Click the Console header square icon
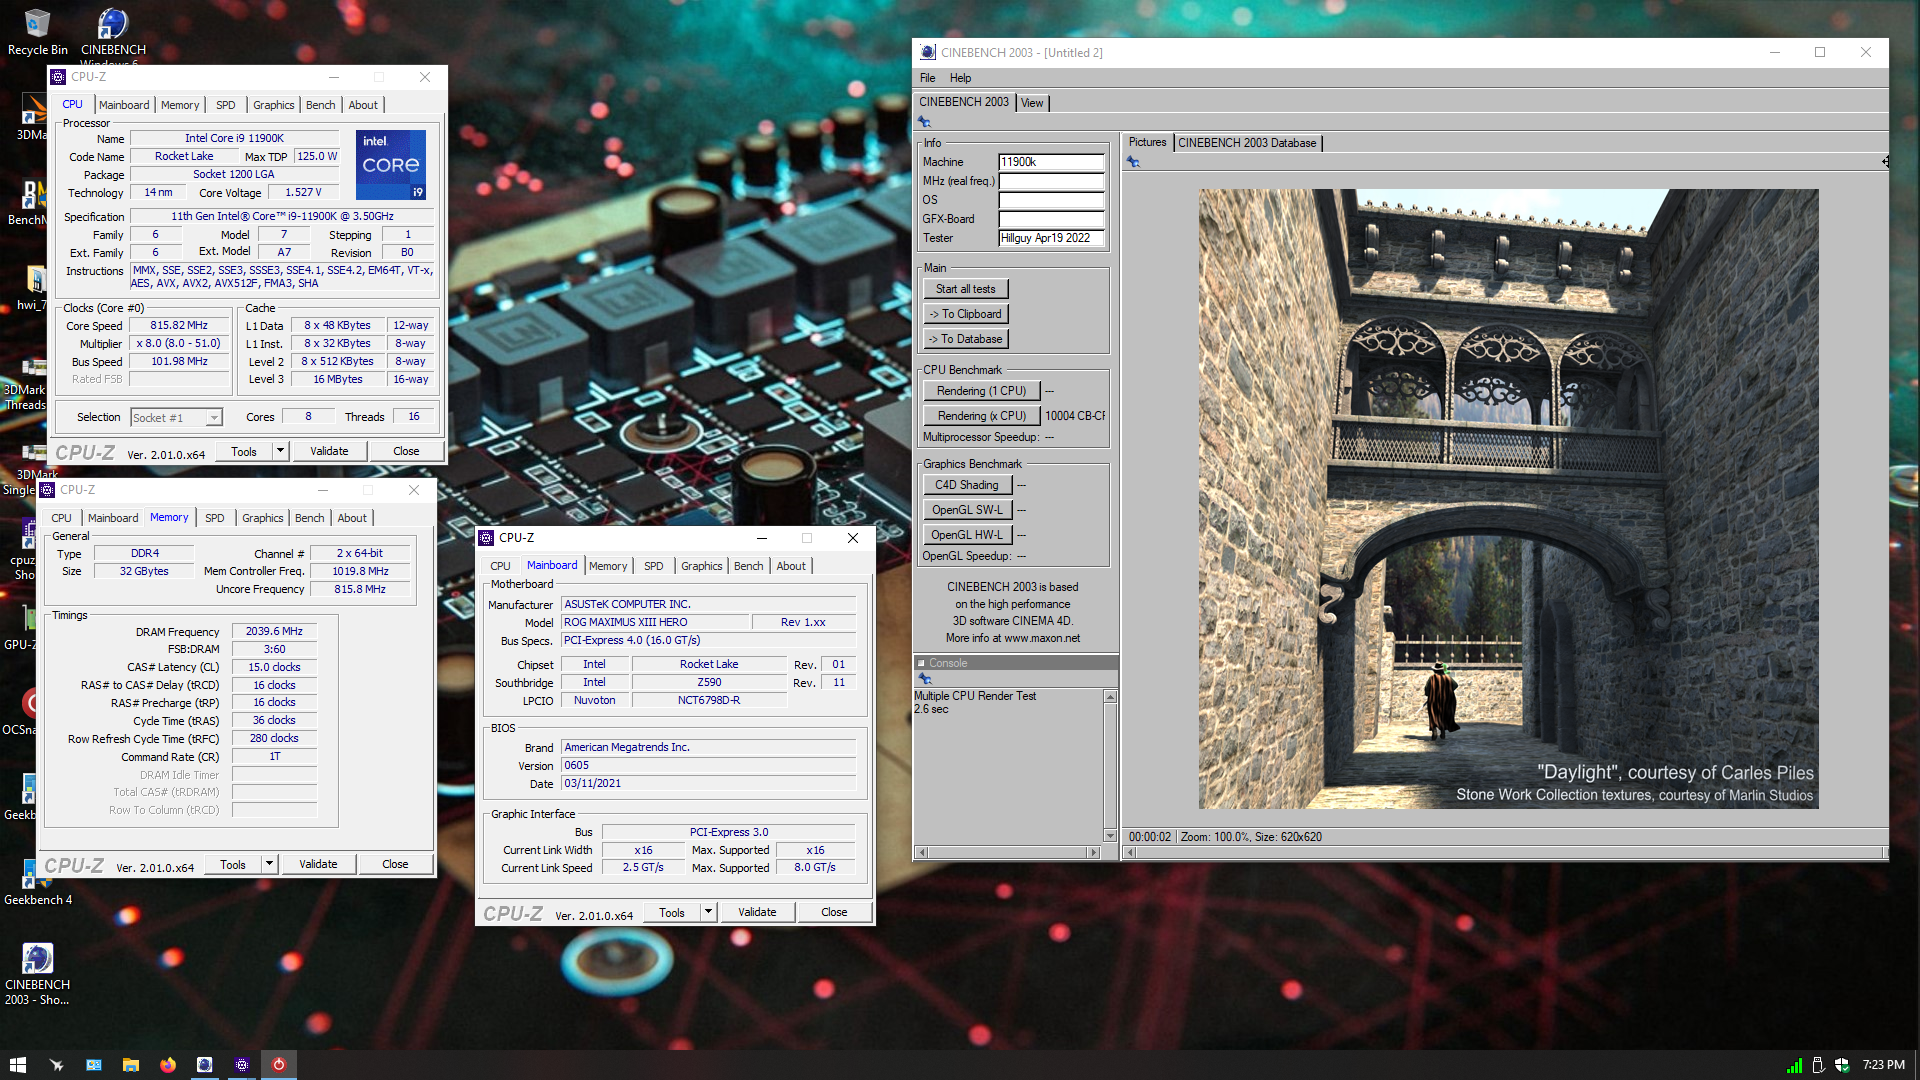The height and width of the screenshot is (1080, 1920). pyautogui.click(x=921, y=663)
